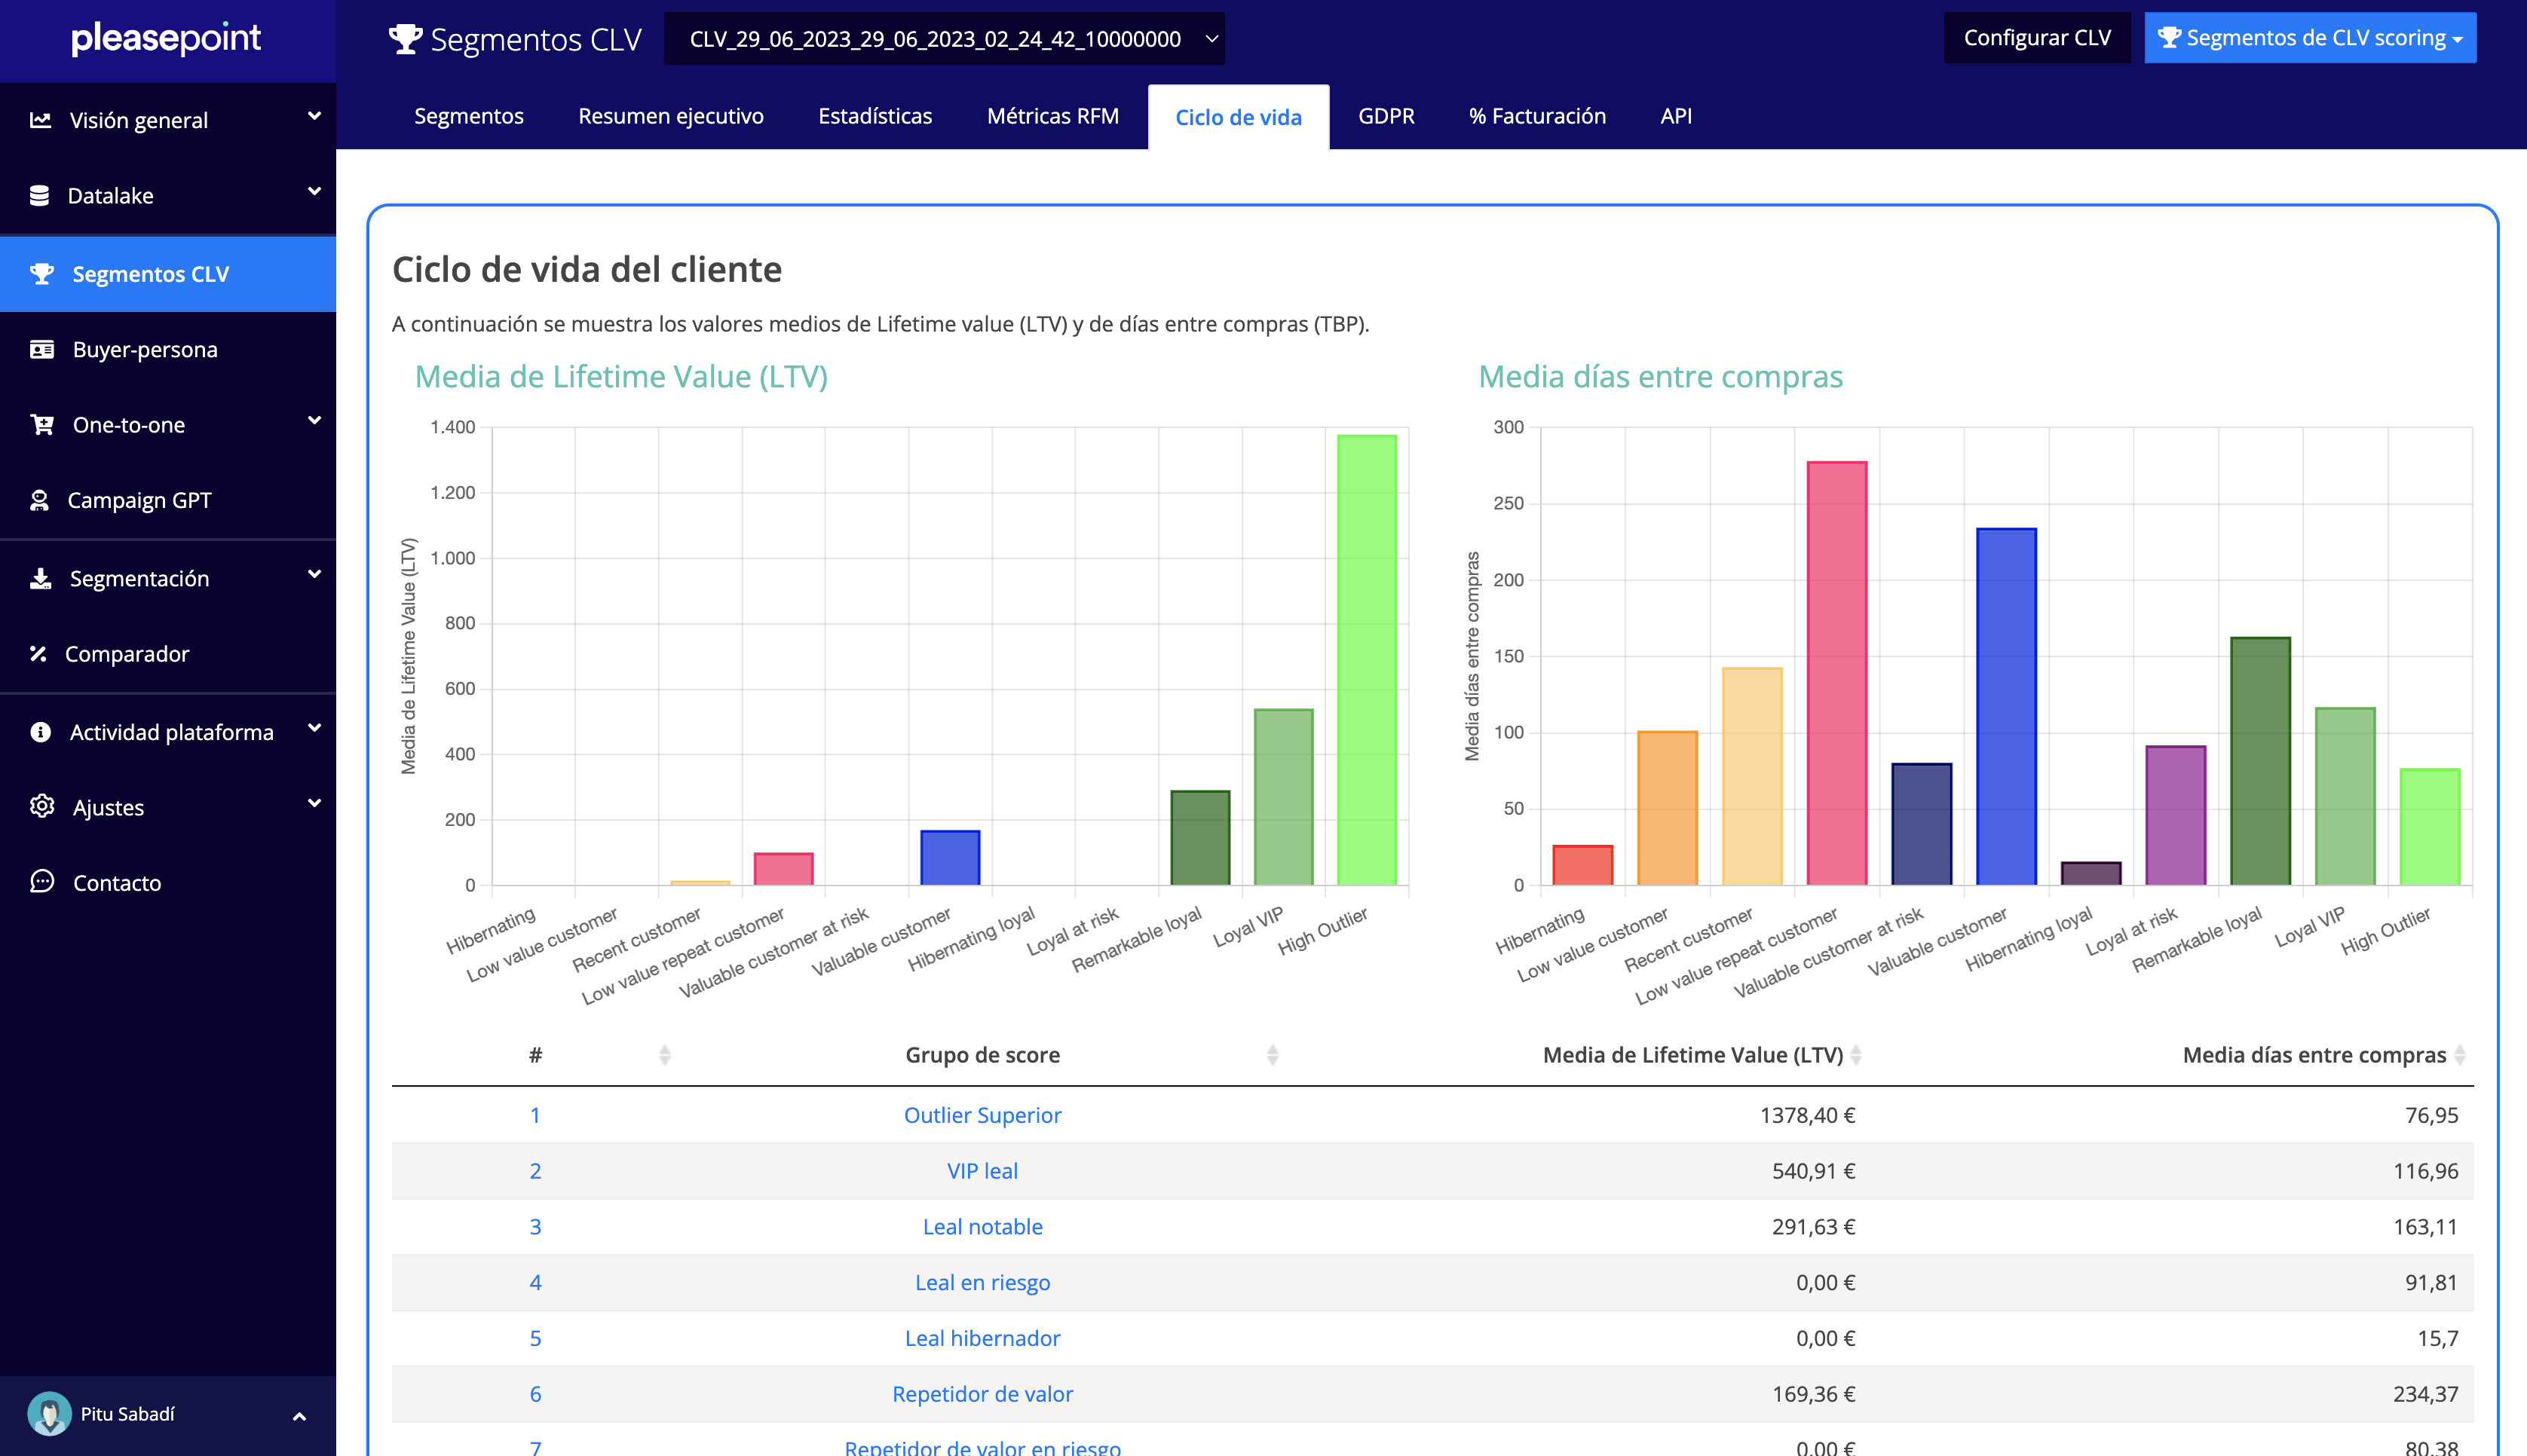The height and width of the screenshot is (1456, 2527).
Task: Click the pleasepoint logo
Action: click(166, 38)
